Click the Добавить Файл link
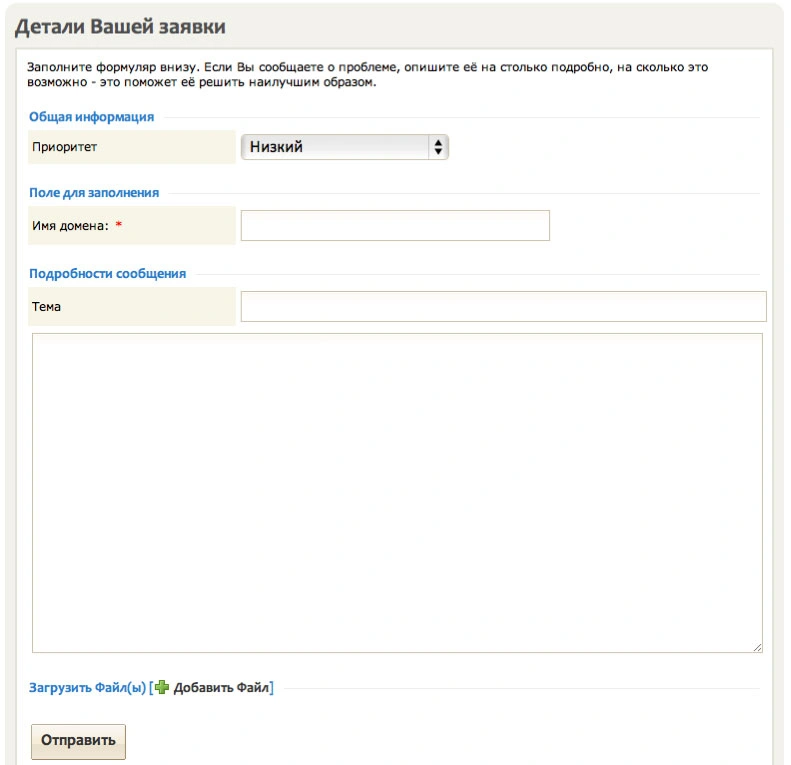Image resolution: width=791 pixels, height=765 pixels. (221, 687)
